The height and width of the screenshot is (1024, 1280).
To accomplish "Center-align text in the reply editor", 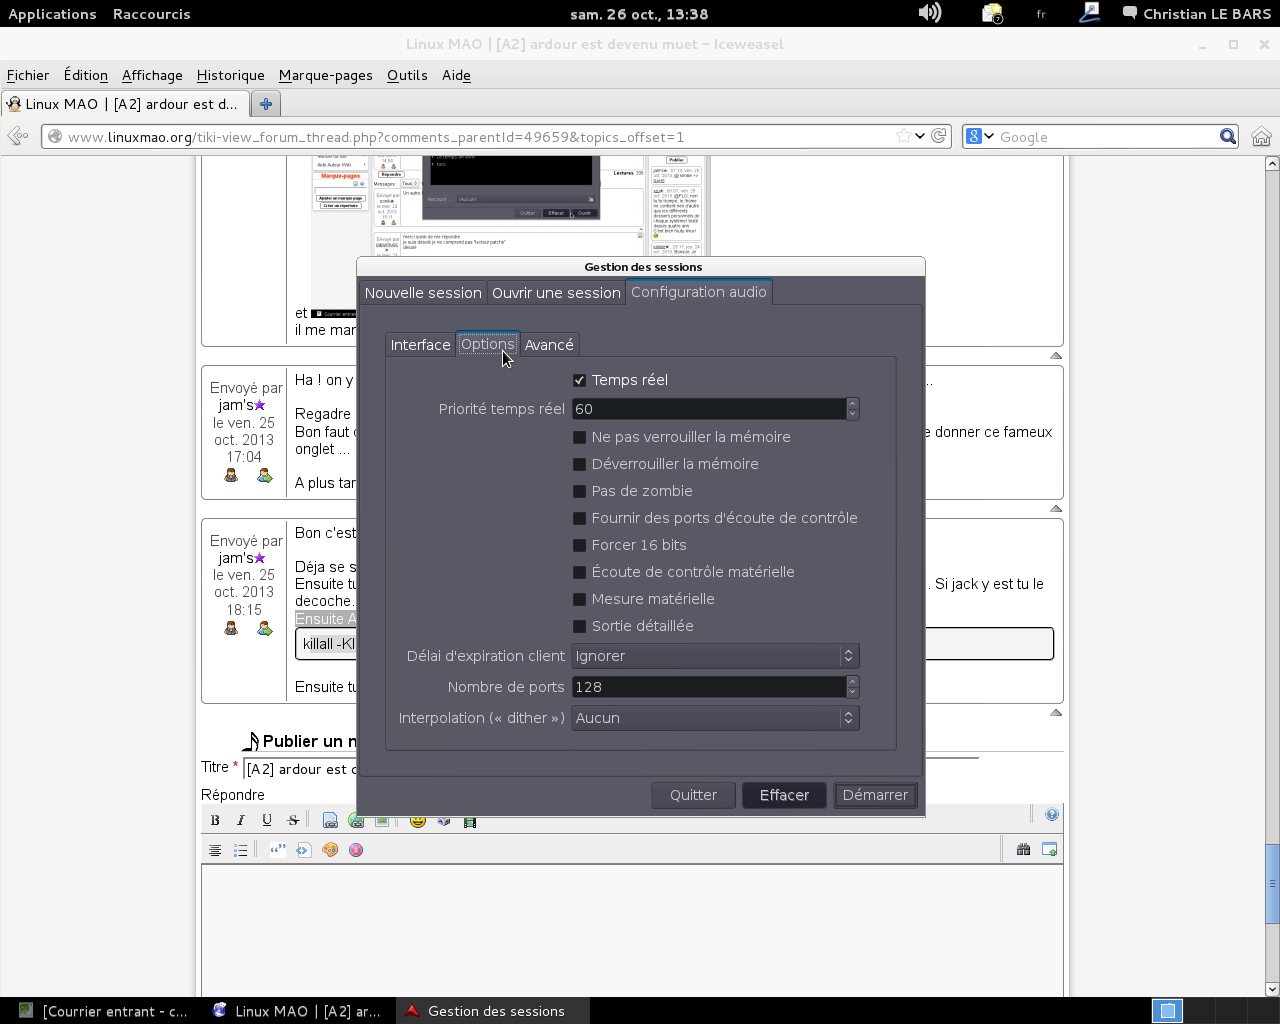I will click(215, 850).
